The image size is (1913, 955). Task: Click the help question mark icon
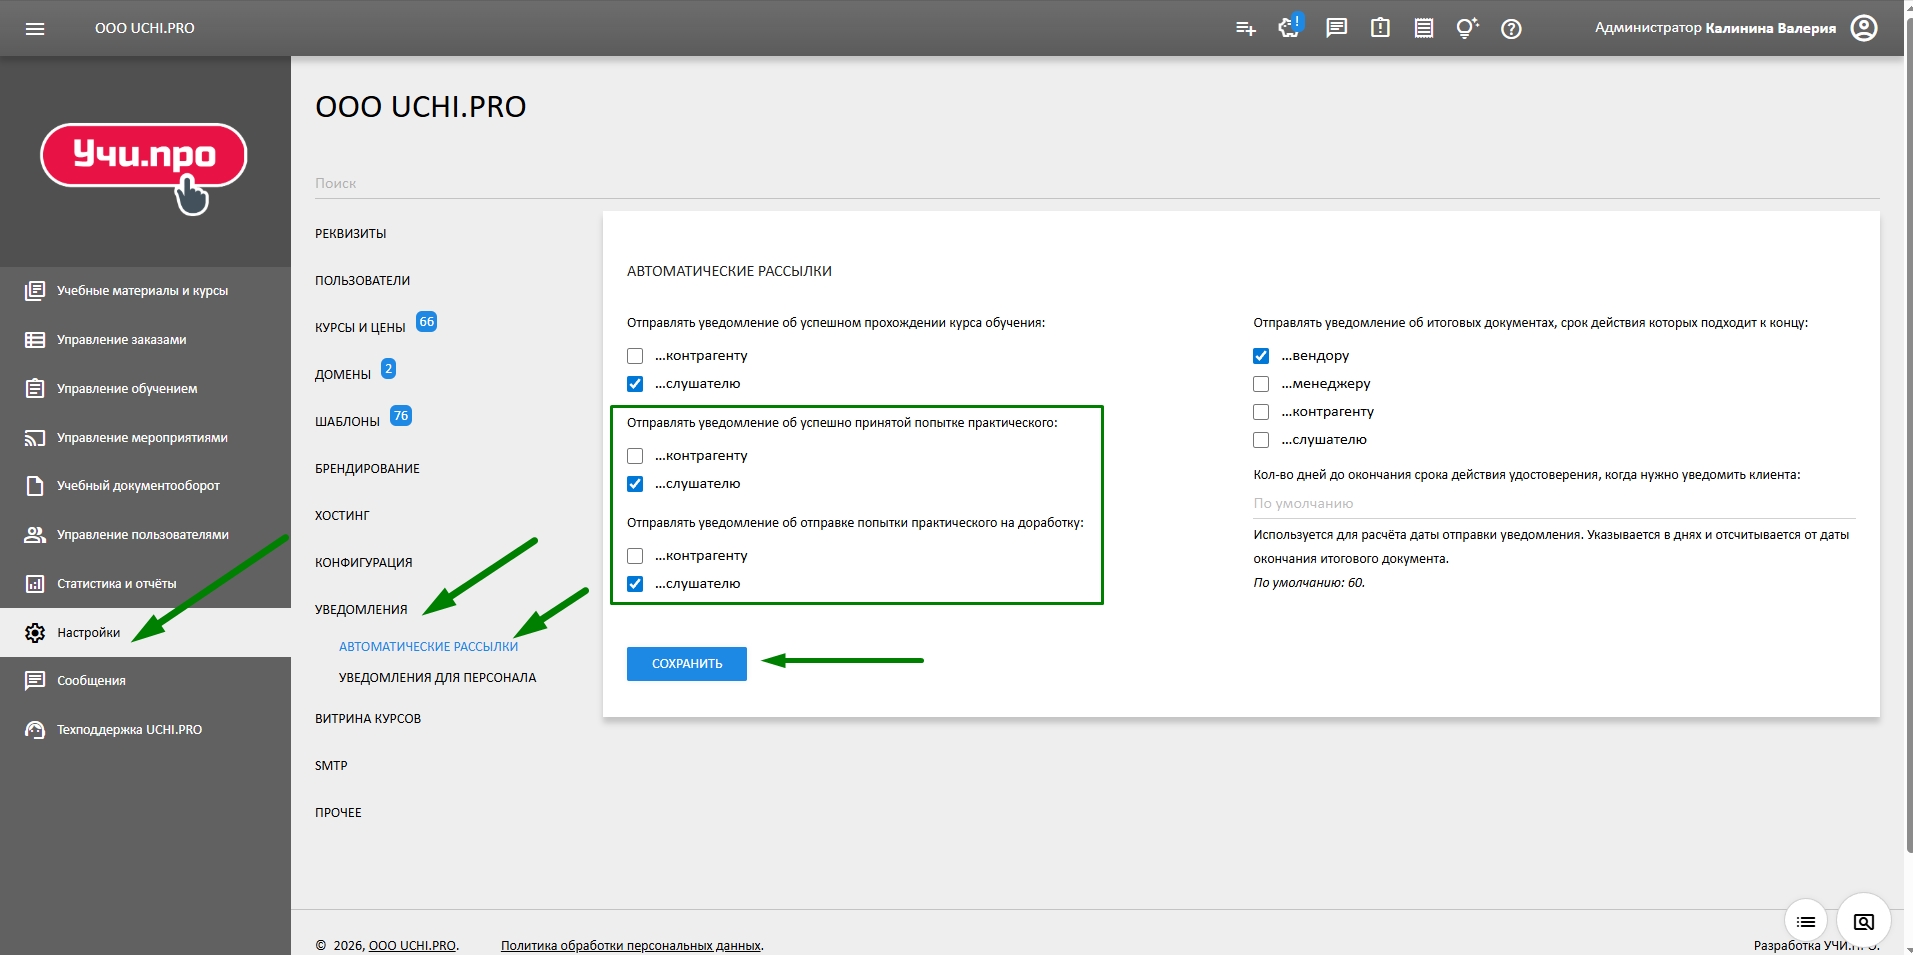[1511, 28]
